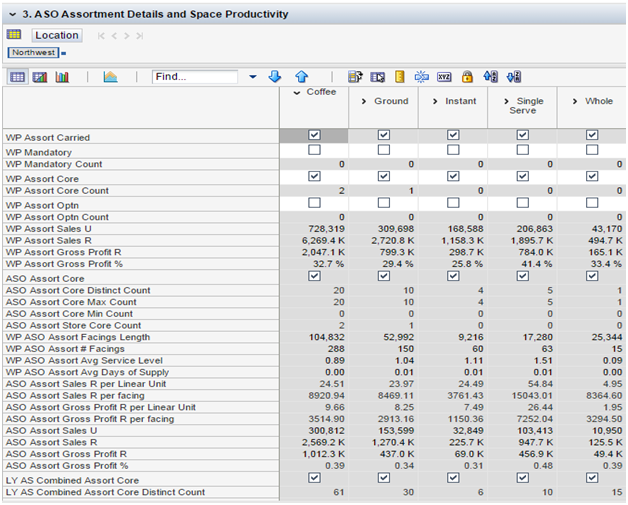Check WP Mandatory box under Instant

coord(452,150)
